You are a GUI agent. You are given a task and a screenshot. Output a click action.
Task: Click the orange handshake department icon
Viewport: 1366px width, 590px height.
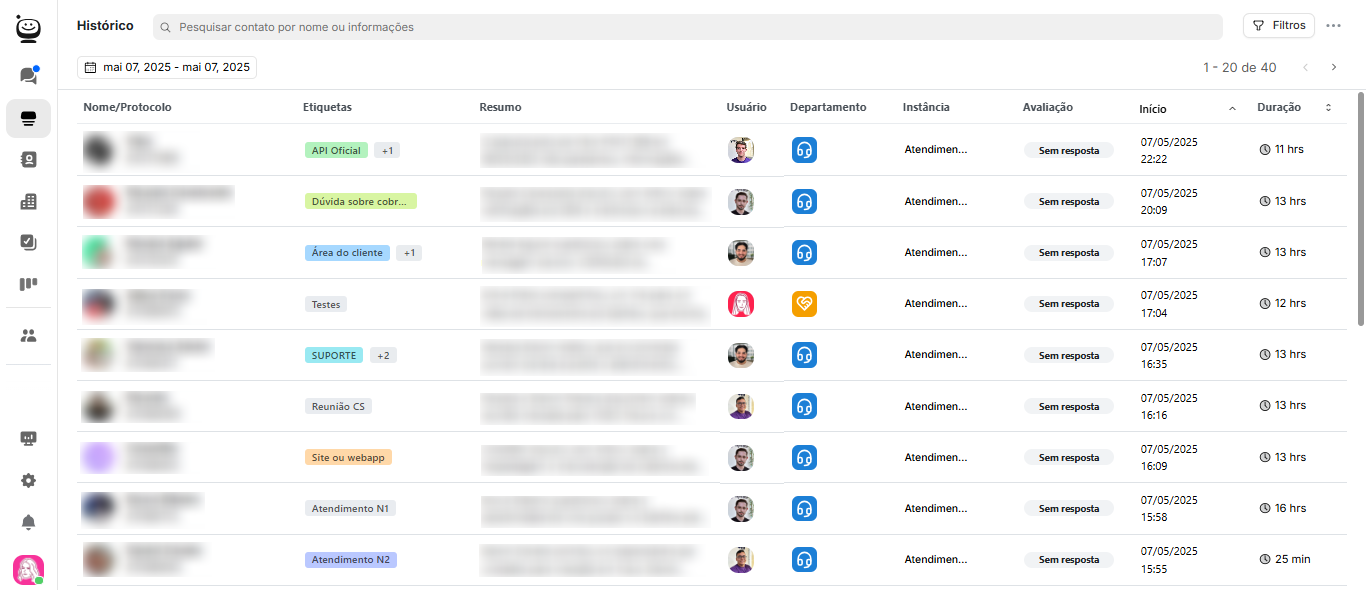tap(804, 304)
